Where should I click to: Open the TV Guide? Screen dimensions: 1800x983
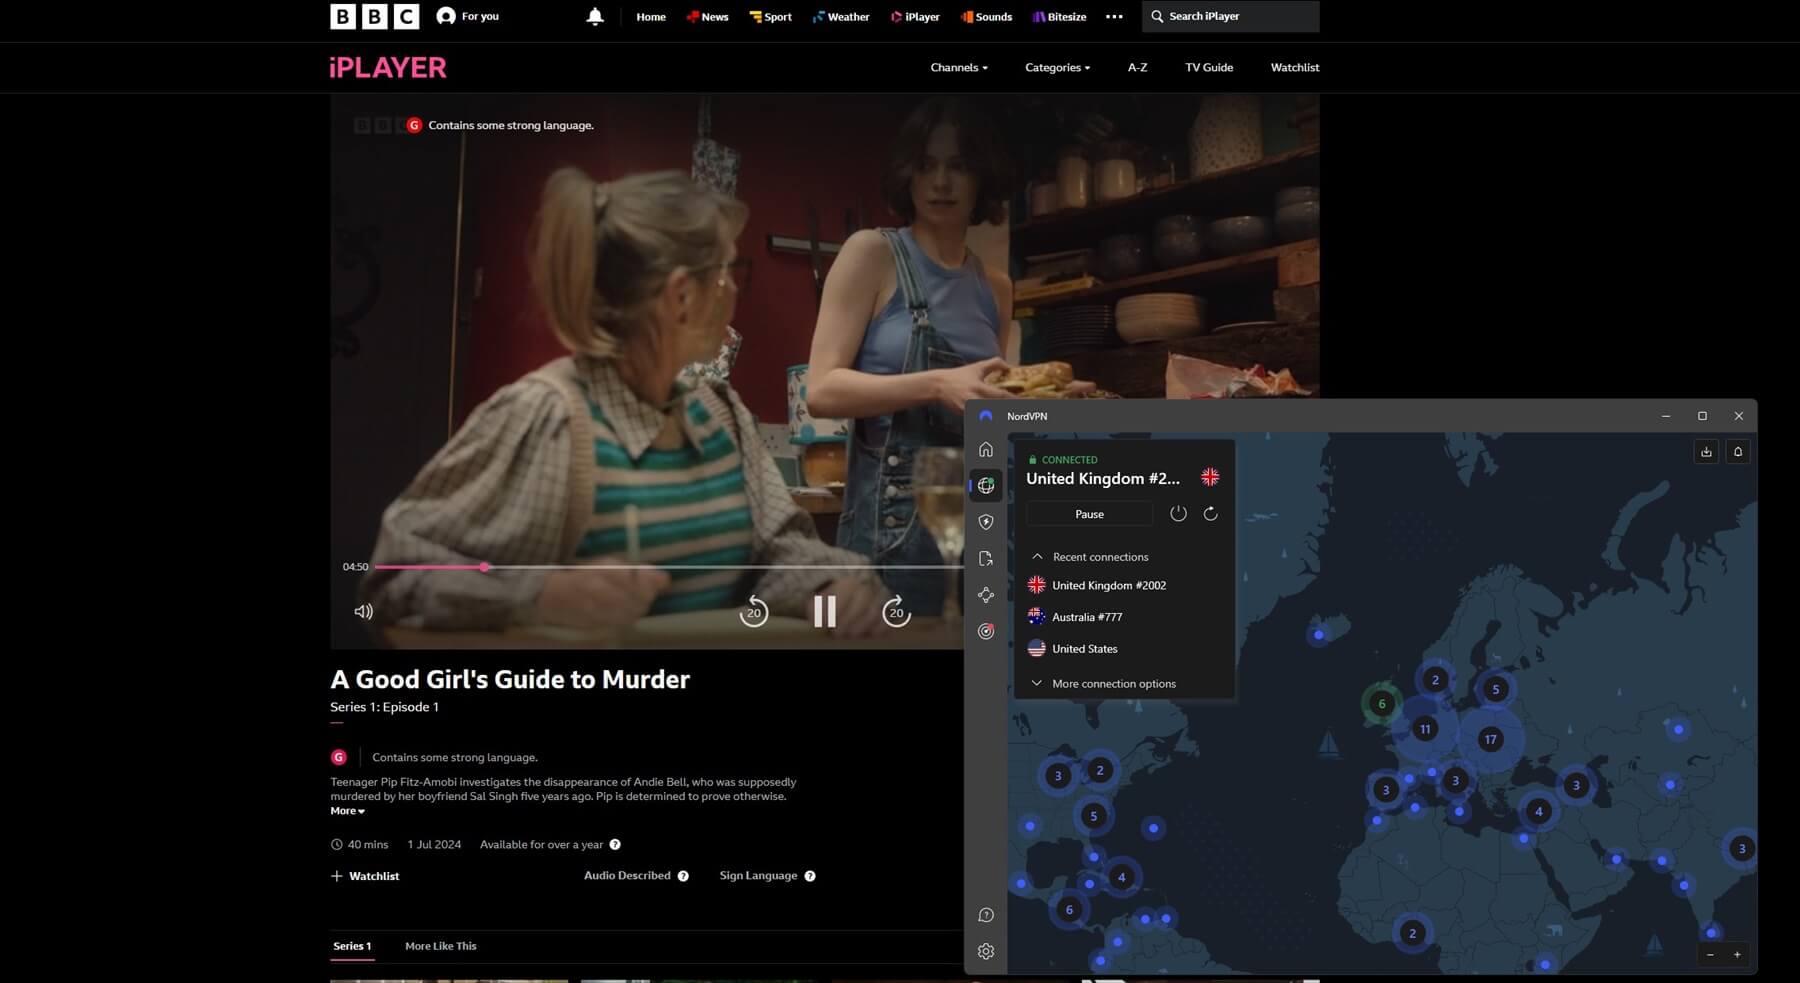1209,67
